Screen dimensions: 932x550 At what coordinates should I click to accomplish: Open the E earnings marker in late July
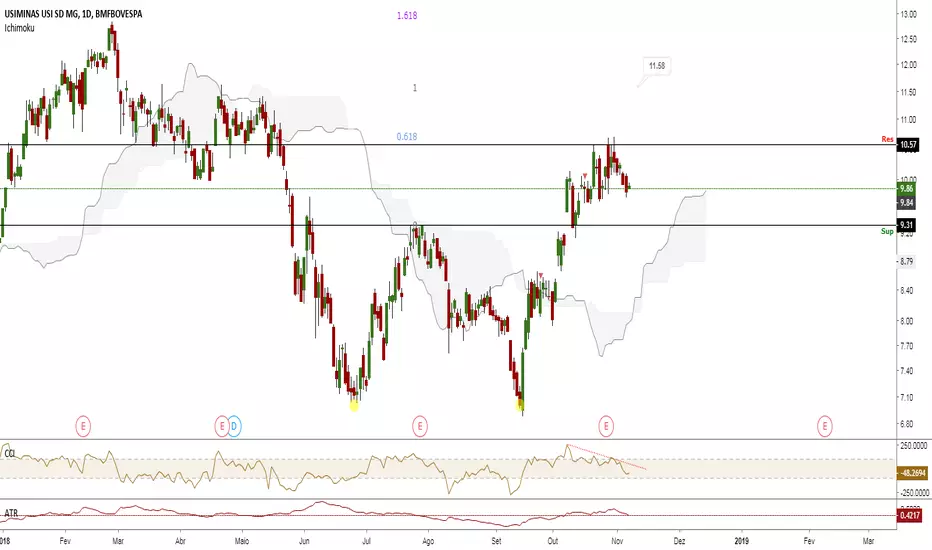coord(420,426)
